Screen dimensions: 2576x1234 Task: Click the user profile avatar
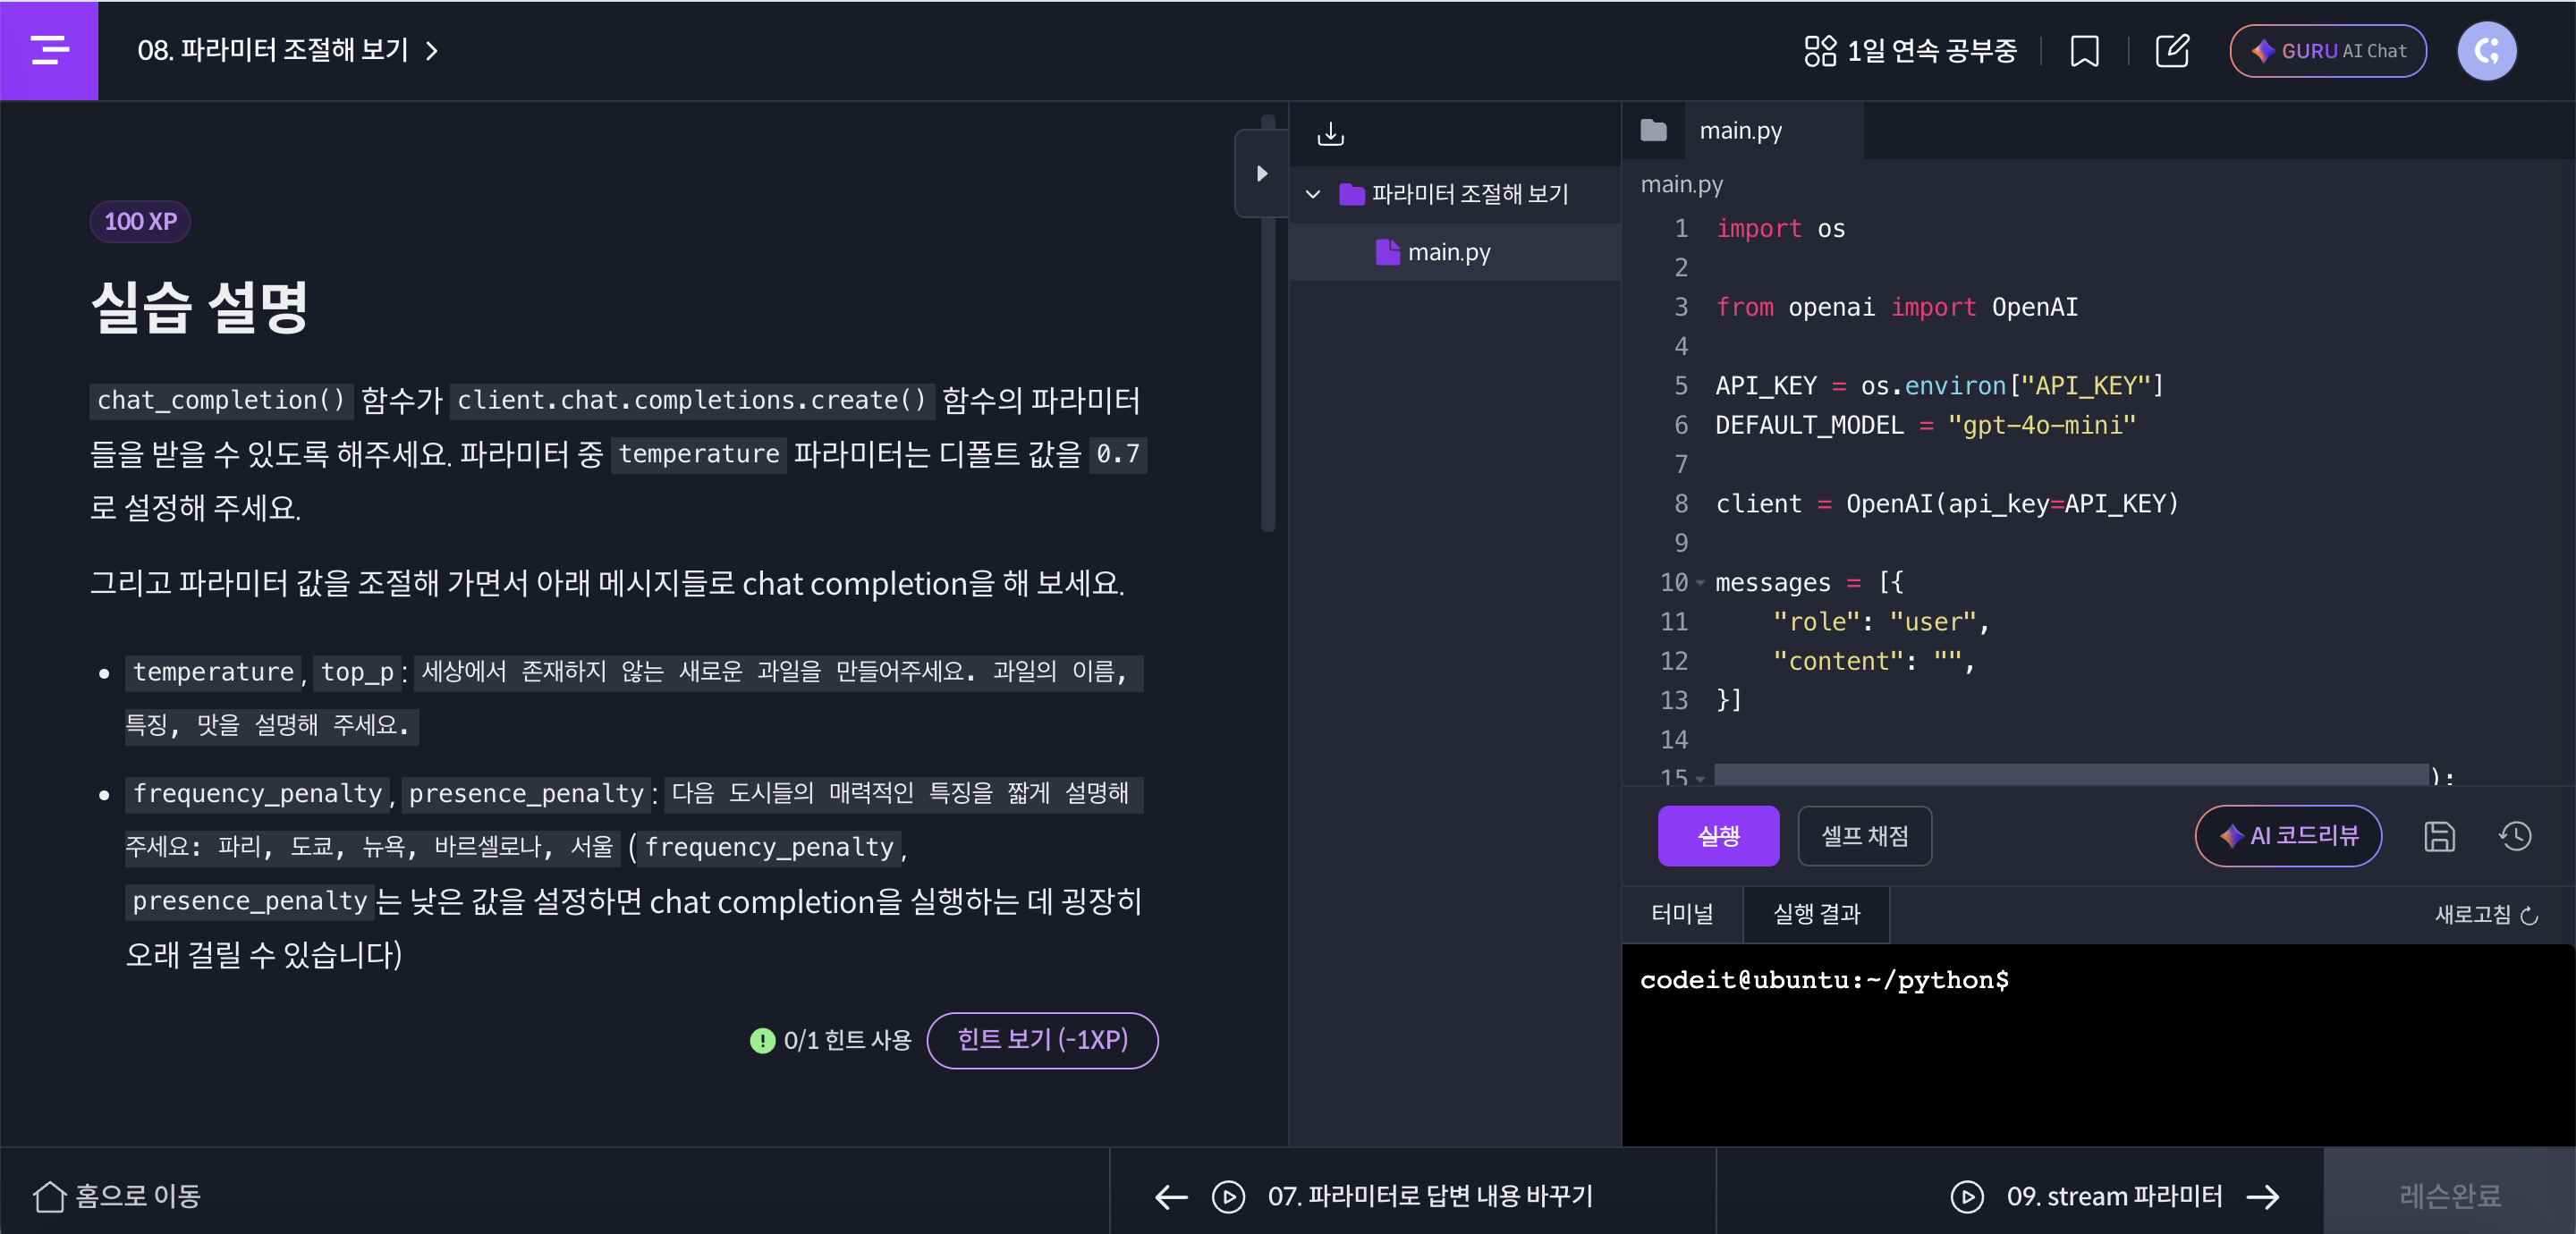pos(2486,51)
